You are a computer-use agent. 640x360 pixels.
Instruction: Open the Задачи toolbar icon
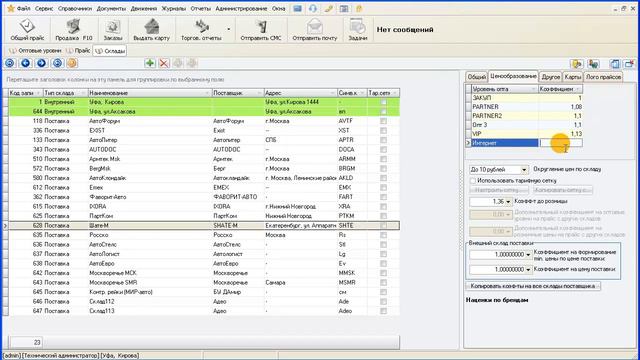(358, 29)
